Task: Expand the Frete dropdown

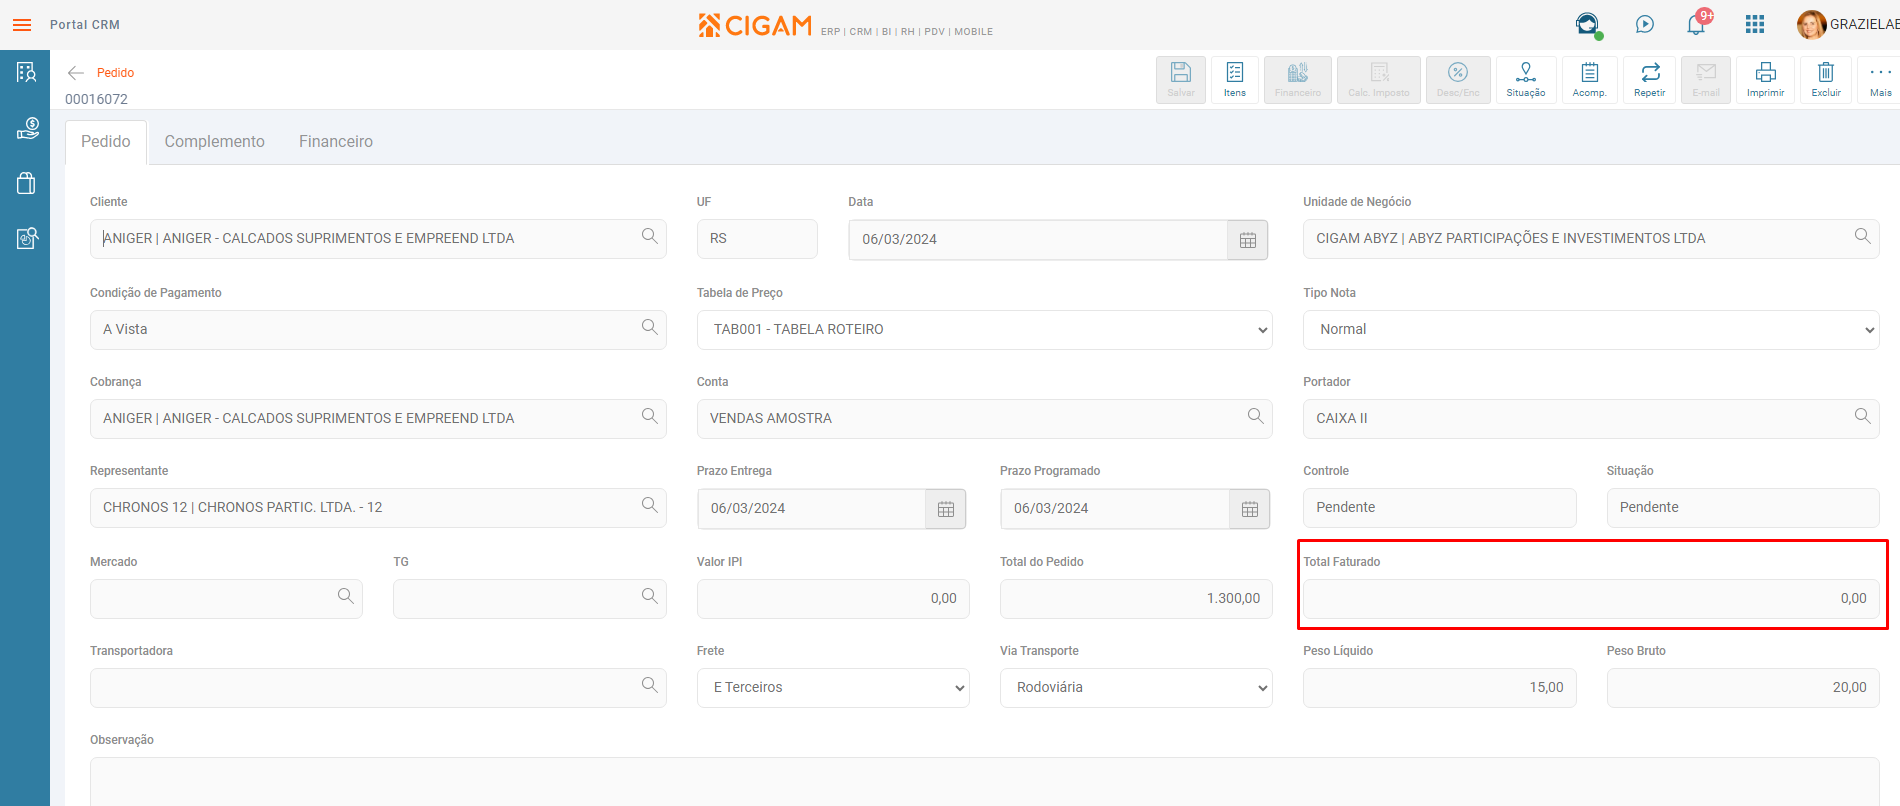Action: click(833, 688)
